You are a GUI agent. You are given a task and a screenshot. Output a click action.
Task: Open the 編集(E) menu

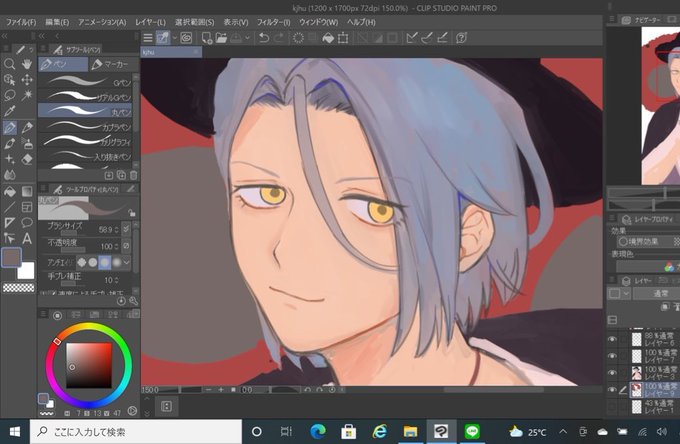(x=57, y=22)
